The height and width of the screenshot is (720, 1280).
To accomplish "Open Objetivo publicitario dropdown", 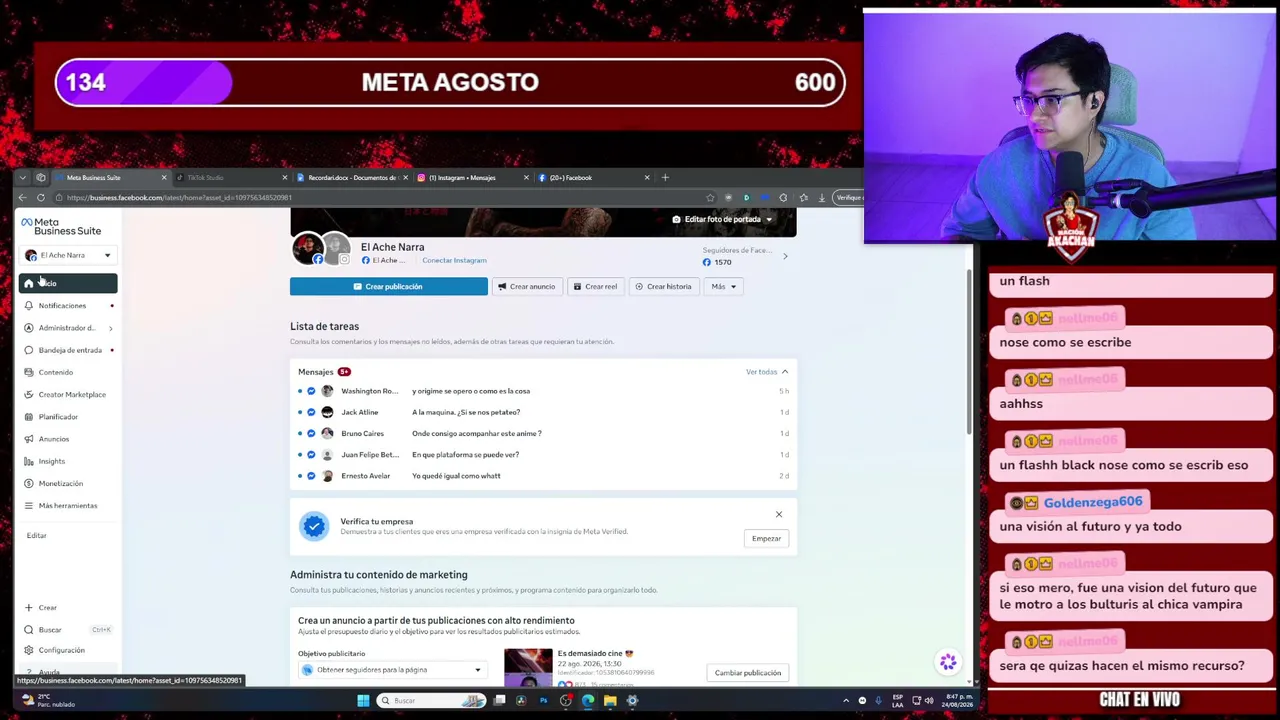I will pyautogui.click(x=392, y=670).
